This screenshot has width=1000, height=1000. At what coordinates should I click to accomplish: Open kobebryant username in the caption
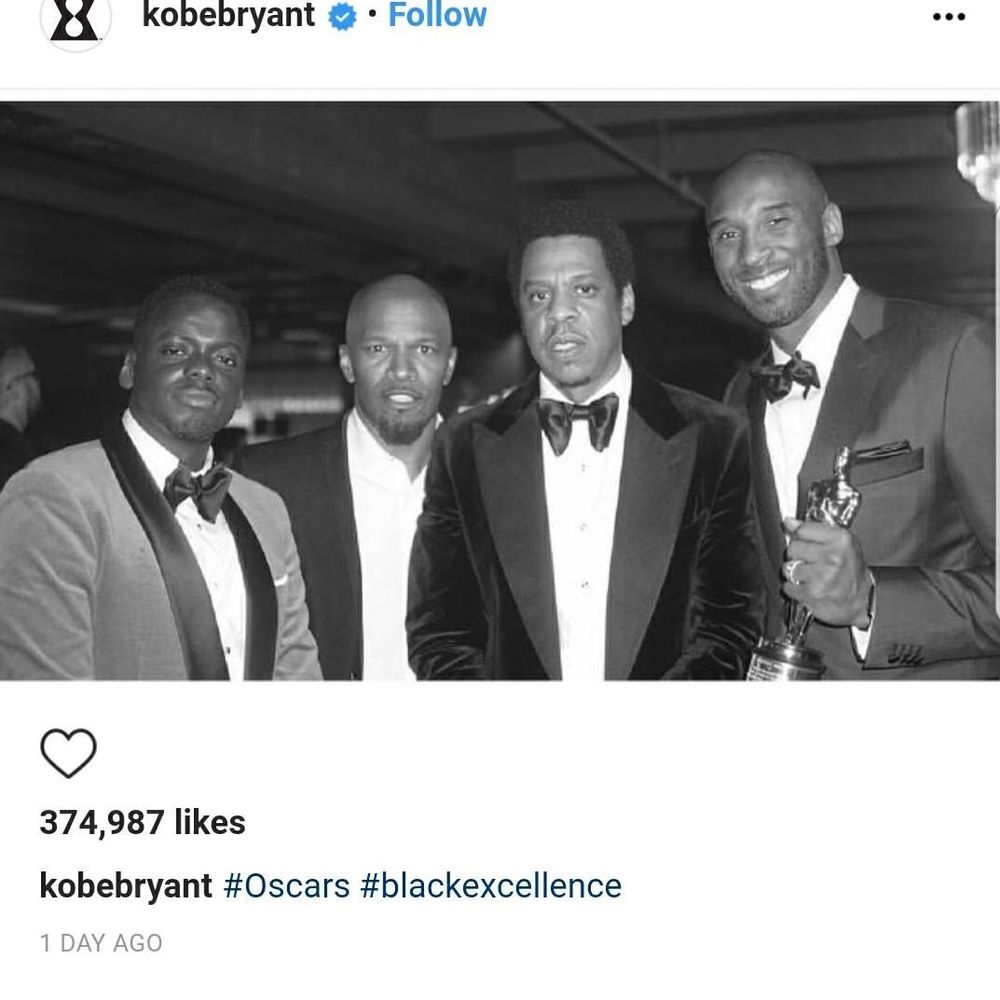(x=125, y=886)
